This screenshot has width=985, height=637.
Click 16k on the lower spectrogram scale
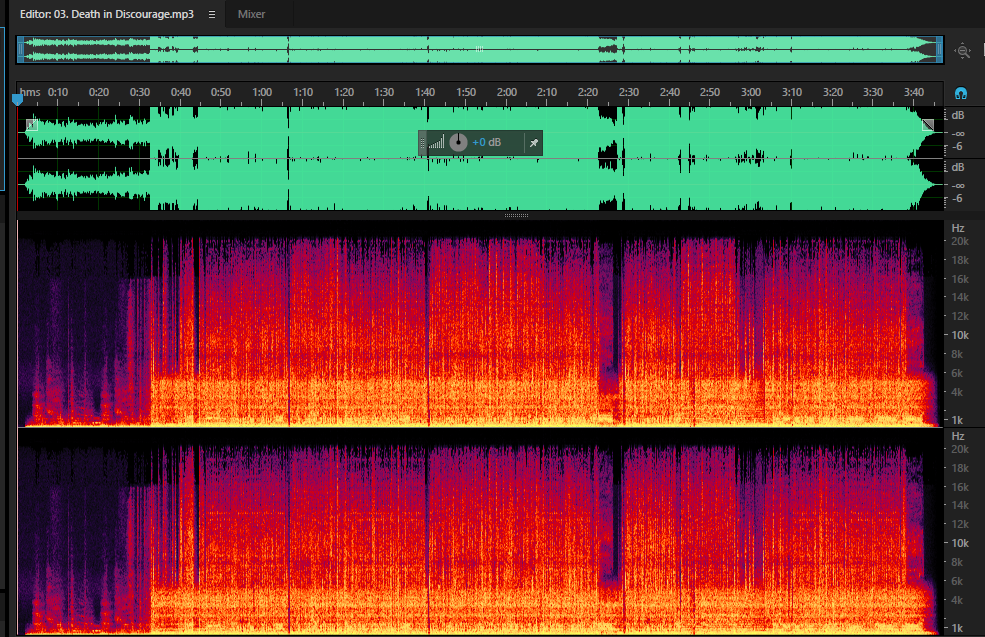click(960, 487)
